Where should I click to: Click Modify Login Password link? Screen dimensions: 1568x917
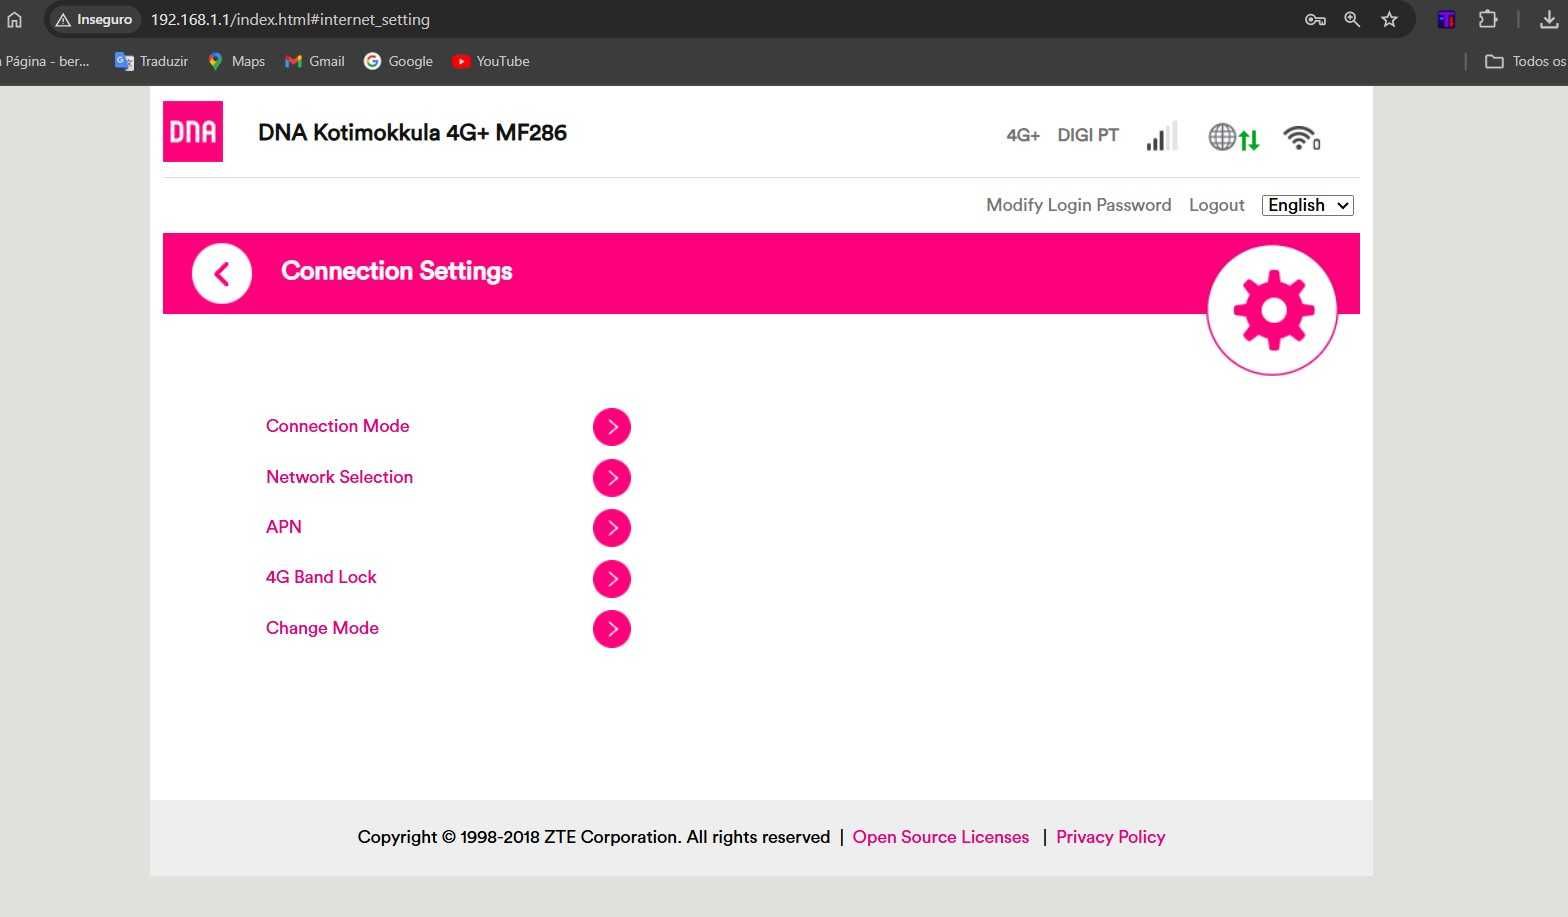(x=1078, y=205)
